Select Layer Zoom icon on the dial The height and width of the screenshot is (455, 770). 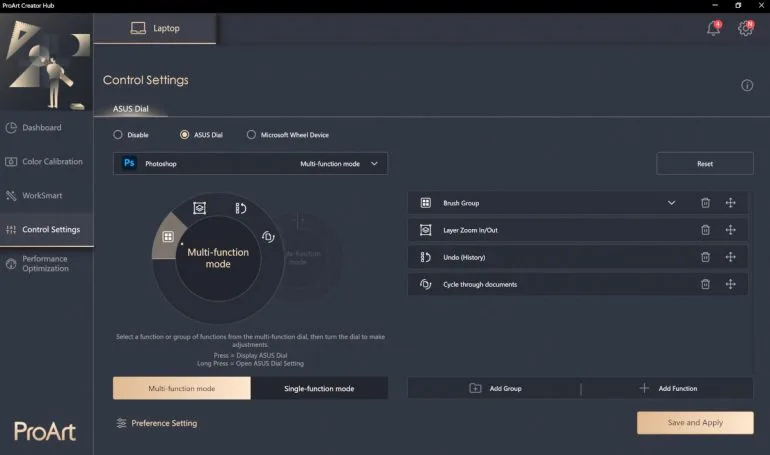(199, 208)
